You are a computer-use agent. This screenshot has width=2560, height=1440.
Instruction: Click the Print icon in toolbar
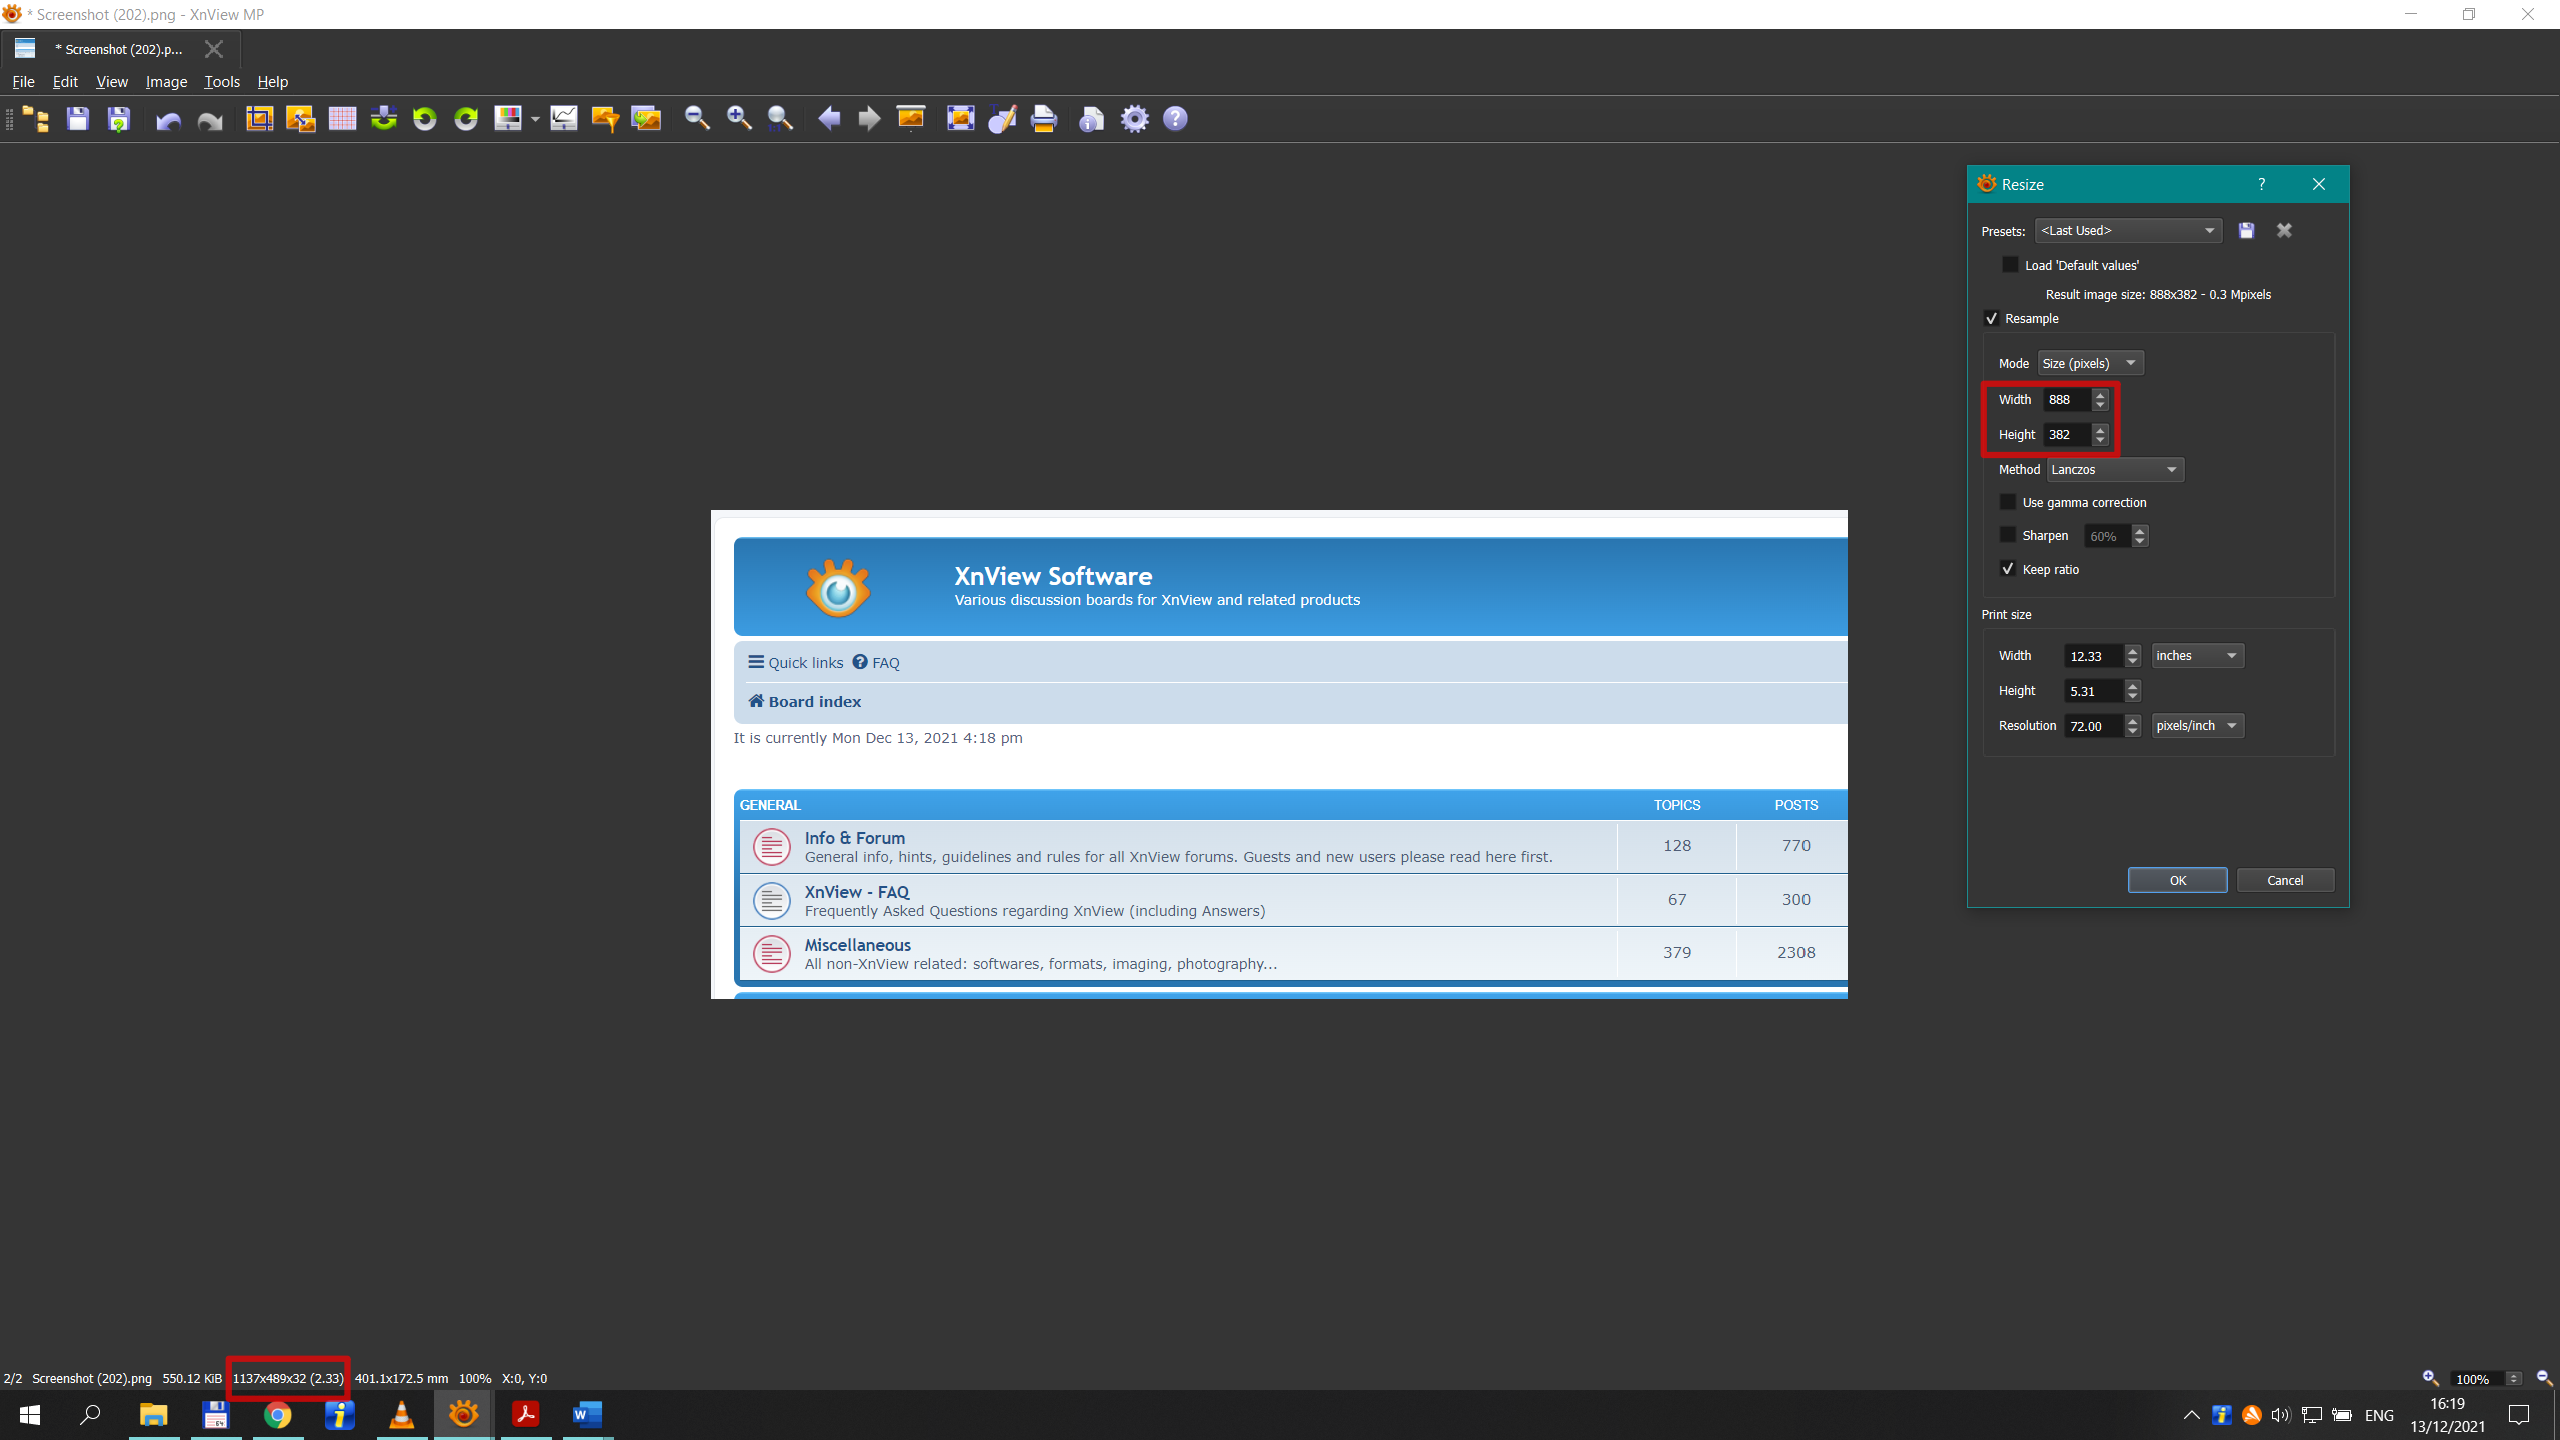pos(1043,119)
